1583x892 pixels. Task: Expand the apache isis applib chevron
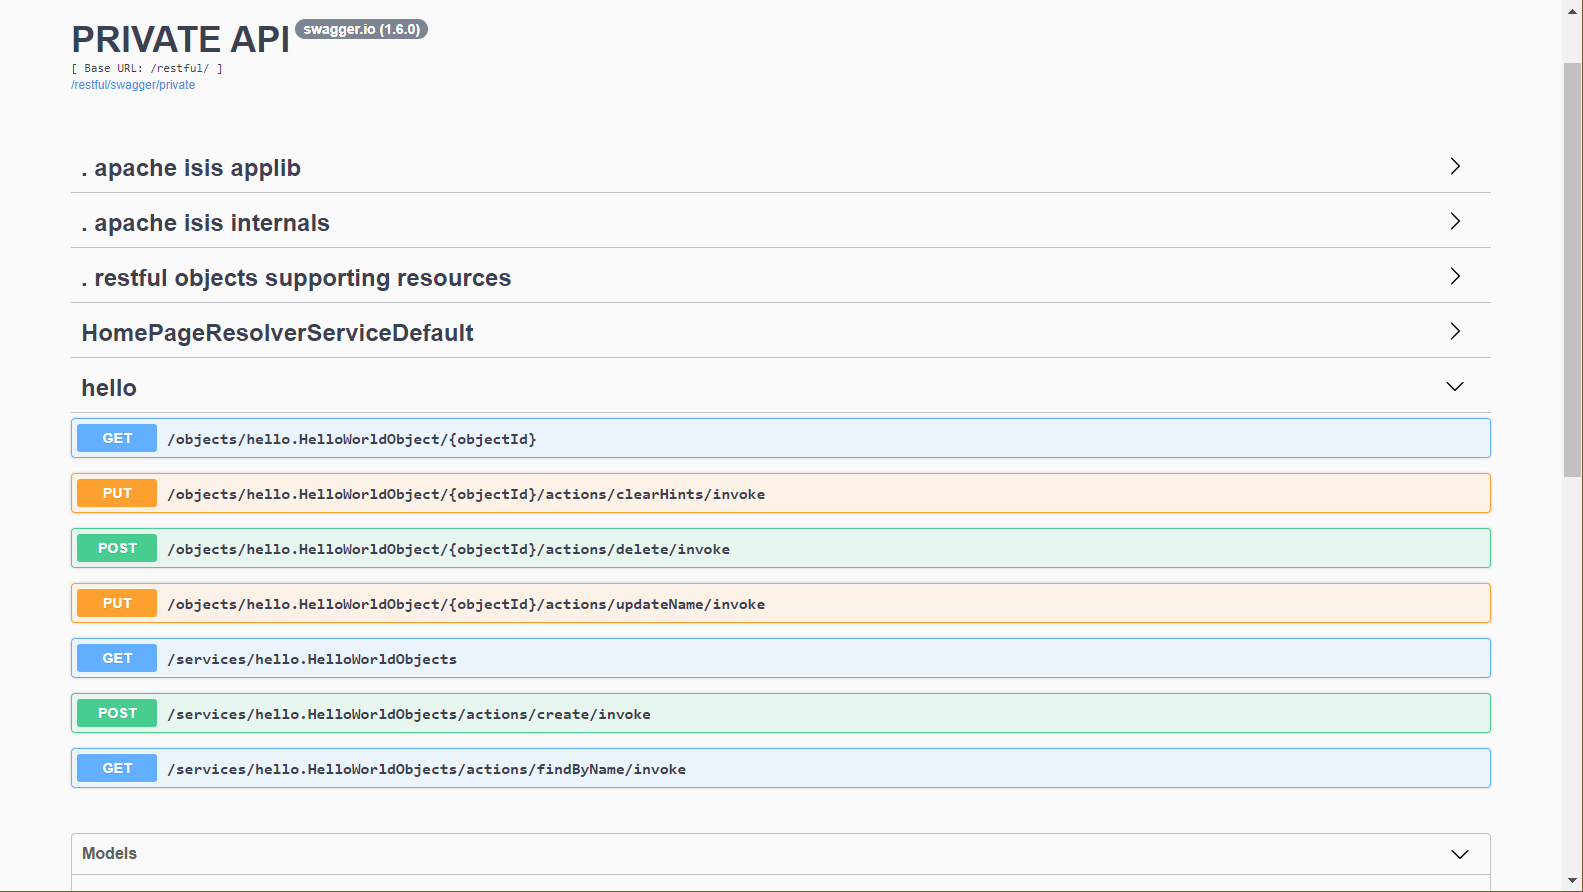coord(1455,166)
